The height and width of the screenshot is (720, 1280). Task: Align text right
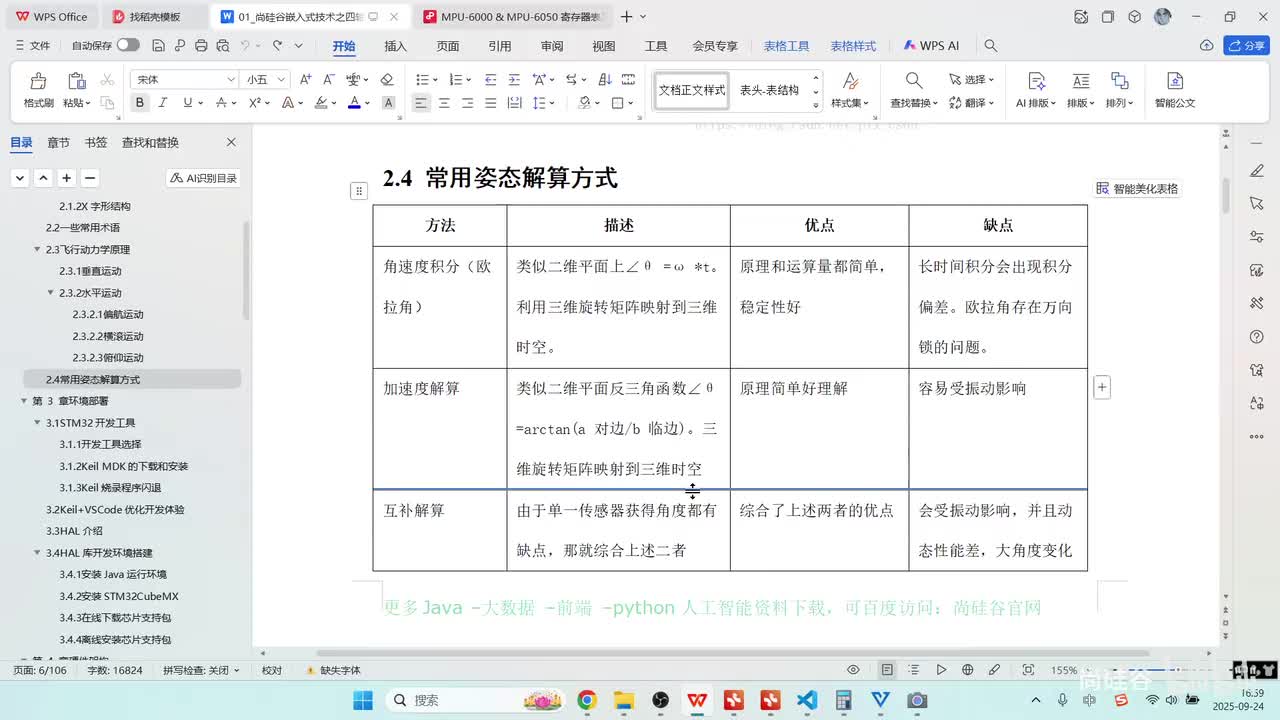[467, 103]
